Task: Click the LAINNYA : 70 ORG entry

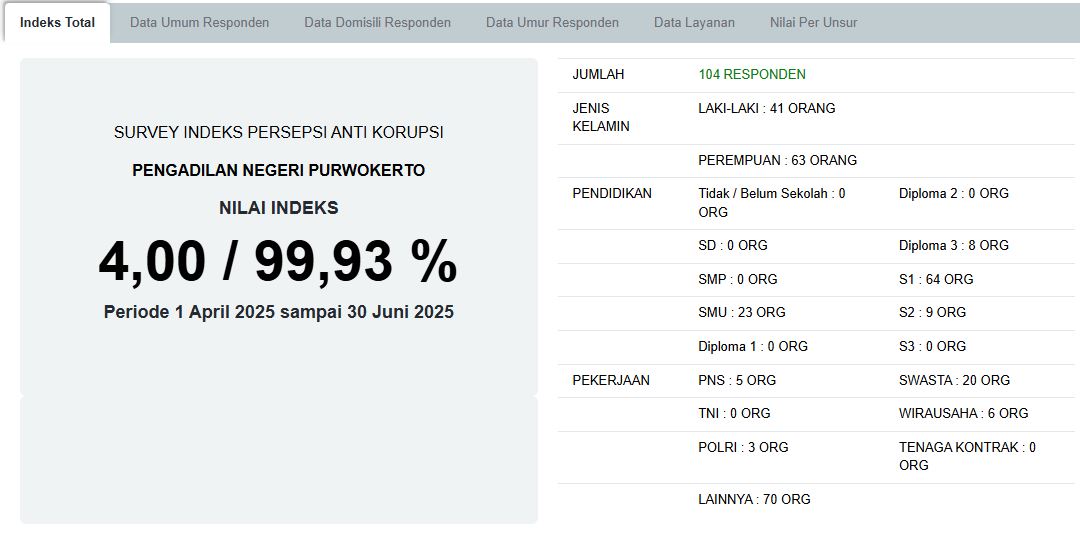Action: (754, 499)
